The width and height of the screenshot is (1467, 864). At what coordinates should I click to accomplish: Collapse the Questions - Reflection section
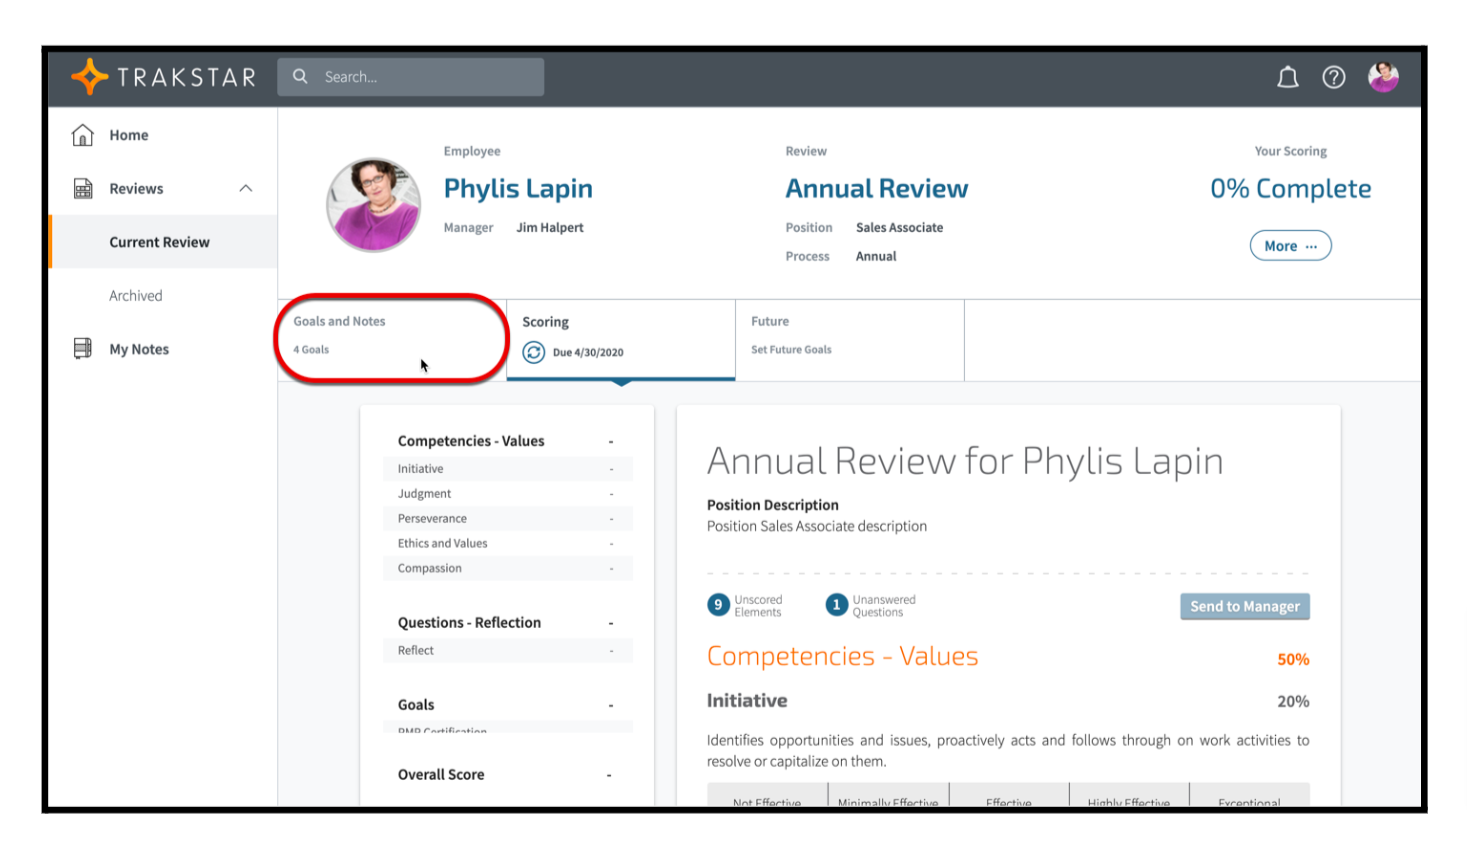point(611,623)
